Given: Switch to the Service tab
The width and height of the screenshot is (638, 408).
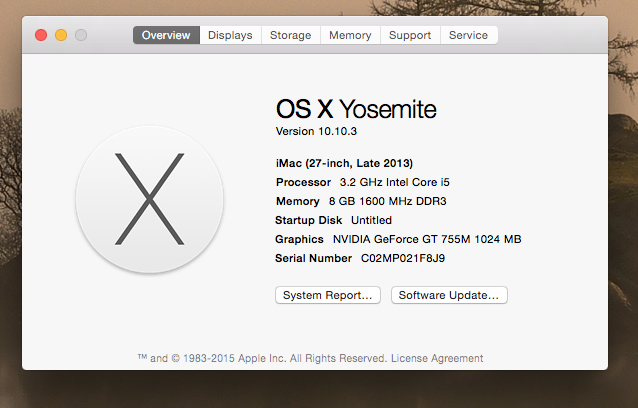Looking at the screenshot, I should [x=468, y=35].
